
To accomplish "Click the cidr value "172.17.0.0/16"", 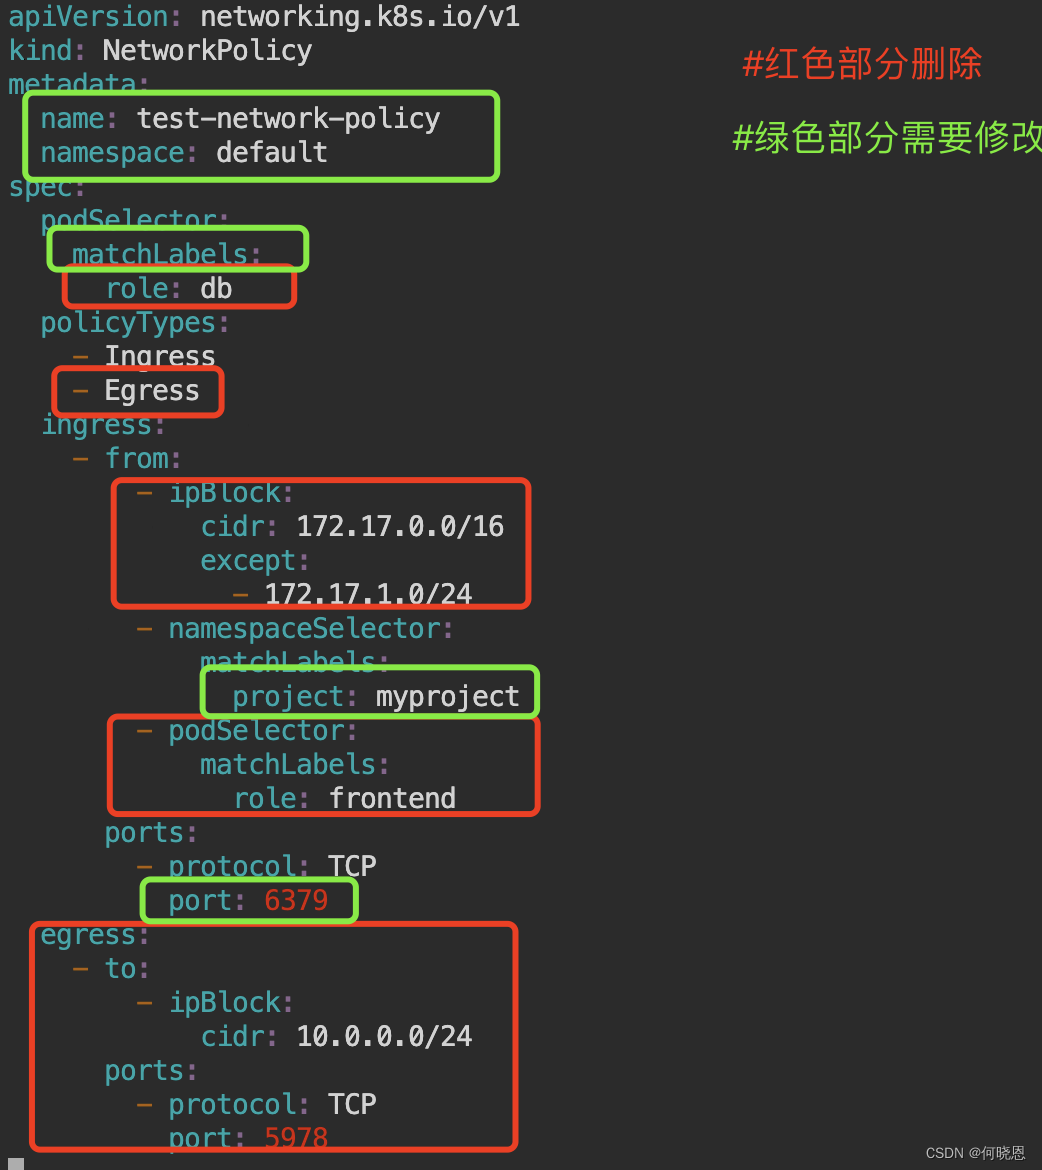I will click(x=398, y=526).
